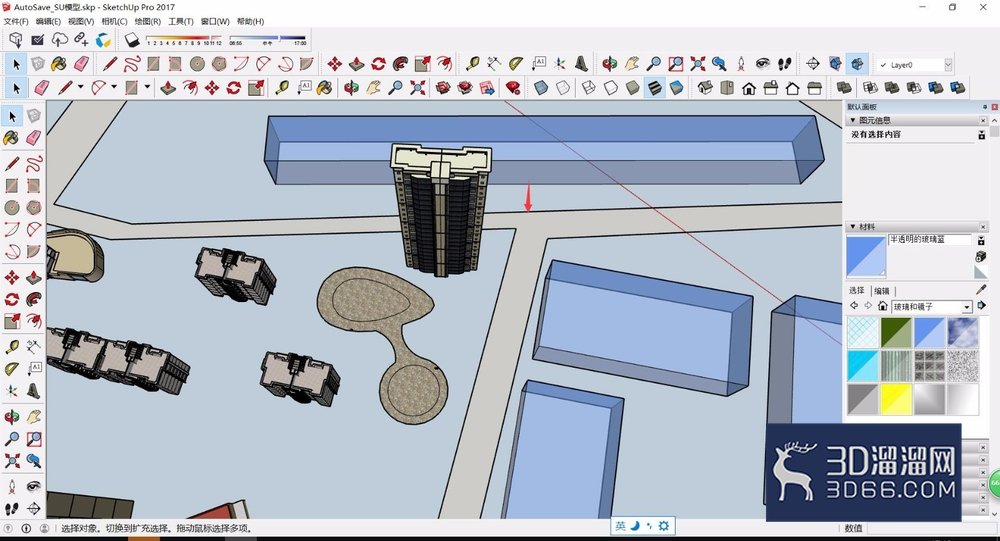This screenshot has width=1000, height=541.
Task: Collapse the 图元信息 panel
Action: click(853, 120)
